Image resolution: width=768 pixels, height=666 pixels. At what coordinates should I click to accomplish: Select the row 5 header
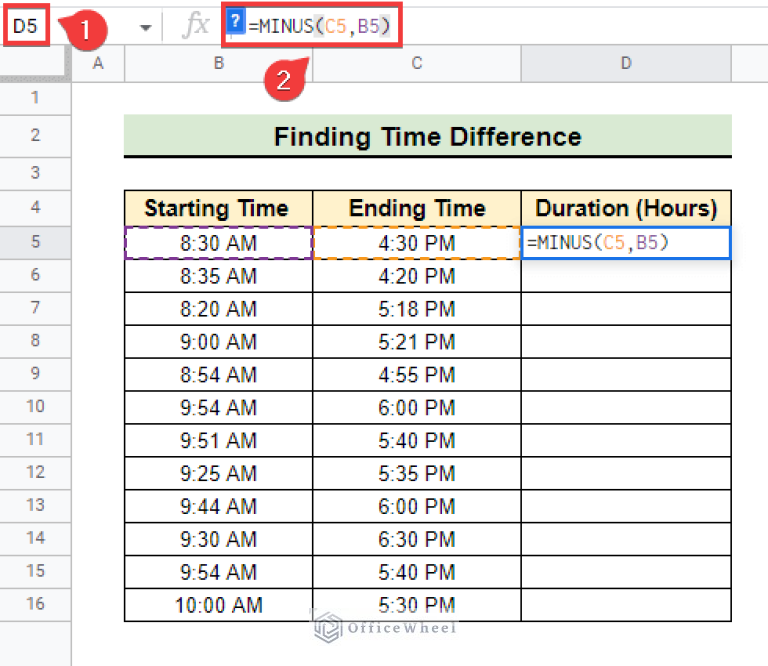[x=35, y=243]
